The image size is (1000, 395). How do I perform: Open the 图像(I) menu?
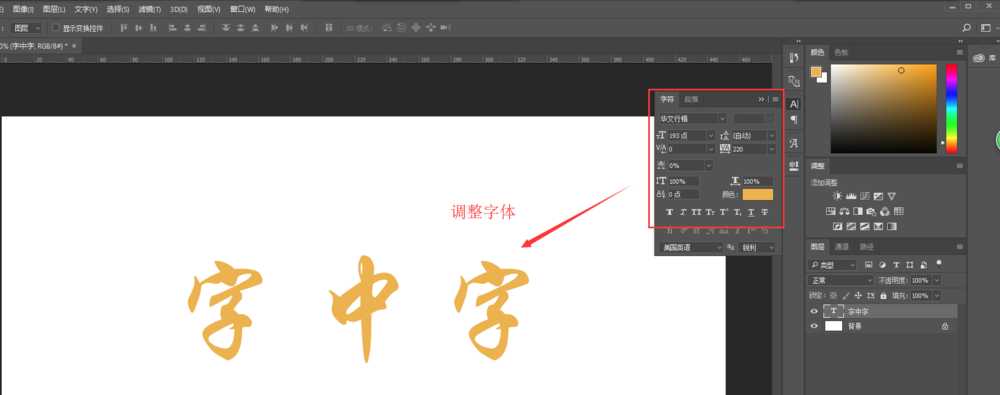(23, 10)
